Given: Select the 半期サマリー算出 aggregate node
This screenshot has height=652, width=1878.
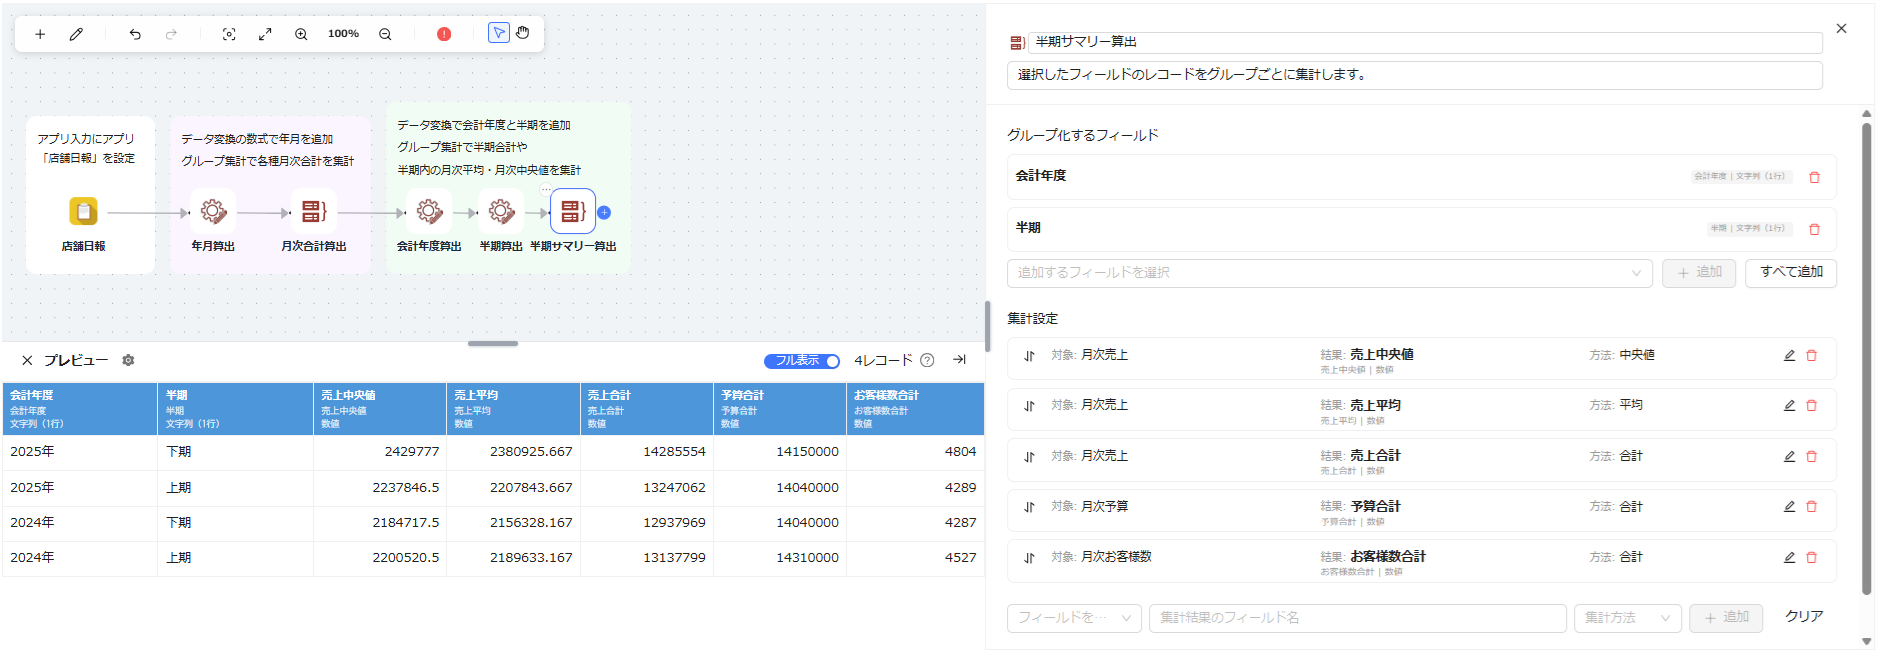Looking at the screenshot, I should pyautogui.click(x=573, y=212).
